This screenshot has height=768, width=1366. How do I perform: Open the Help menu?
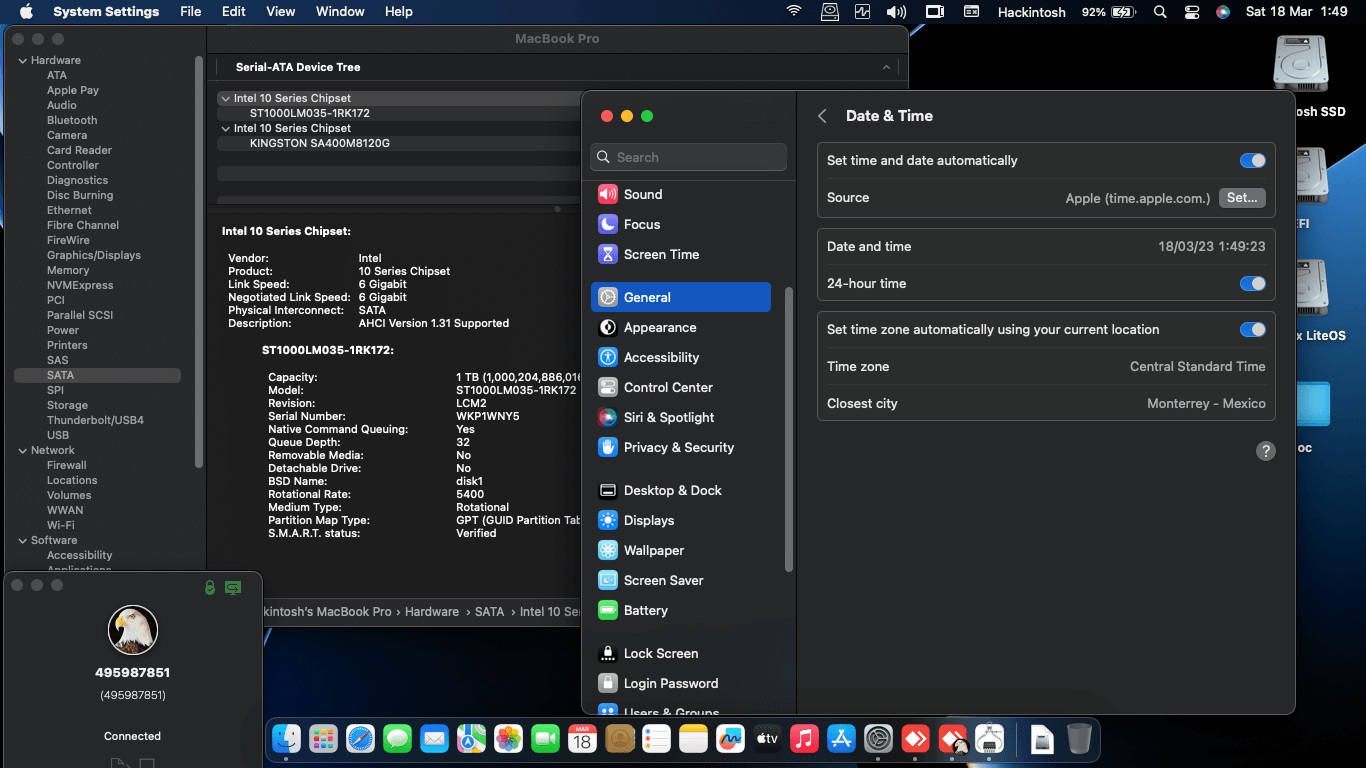pos(399,12)
